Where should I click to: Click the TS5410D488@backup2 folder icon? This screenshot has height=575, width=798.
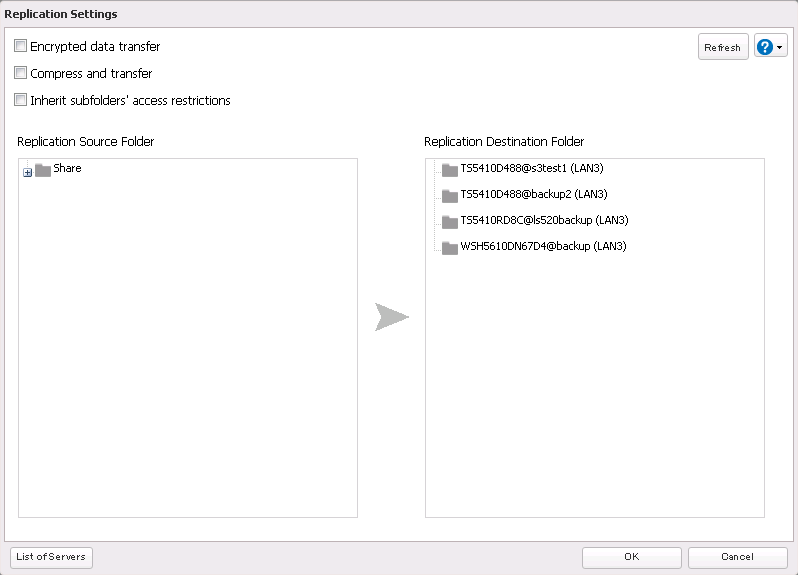coord(450,196)
